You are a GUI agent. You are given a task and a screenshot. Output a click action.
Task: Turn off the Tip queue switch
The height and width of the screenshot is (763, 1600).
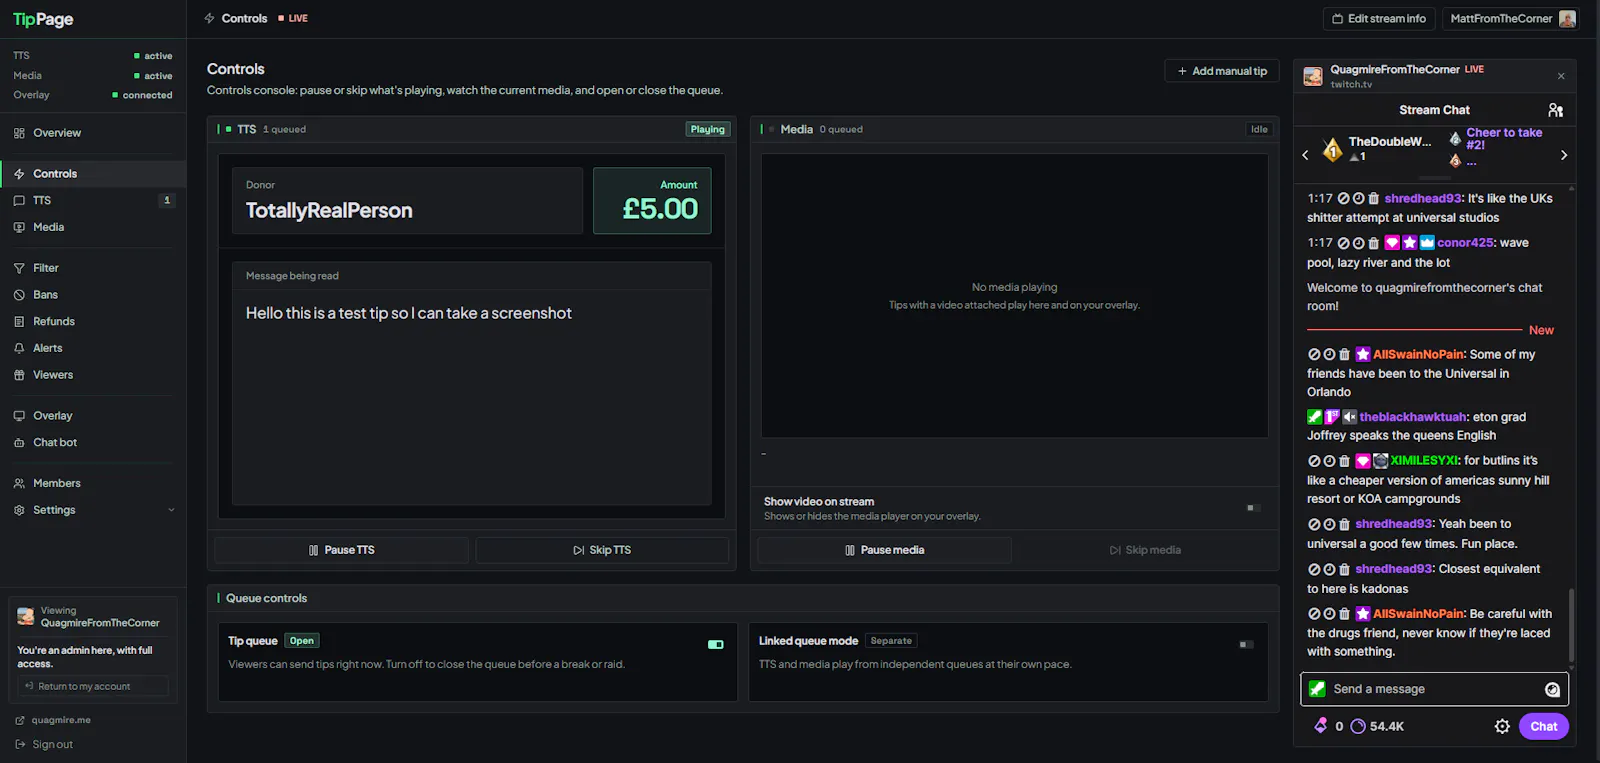pos(716,645)
